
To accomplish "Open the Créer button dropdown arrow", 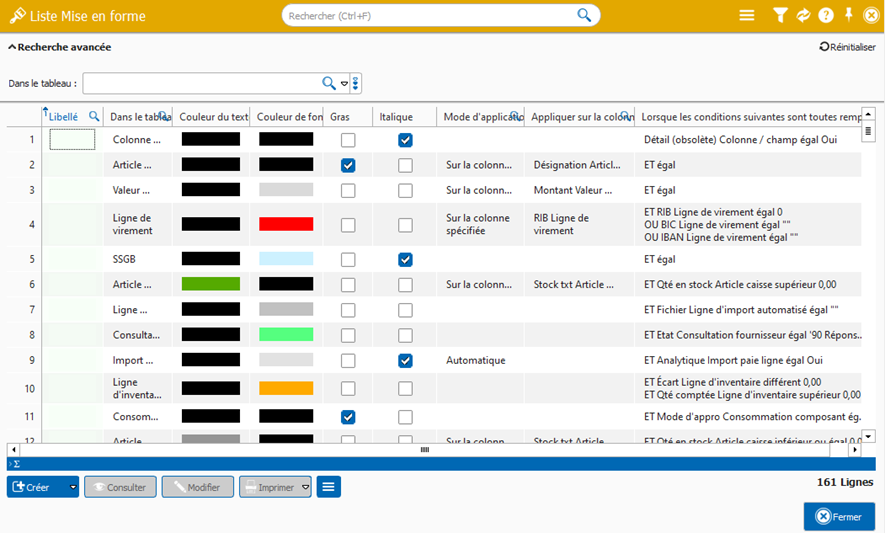I will (x=73, y=487).
